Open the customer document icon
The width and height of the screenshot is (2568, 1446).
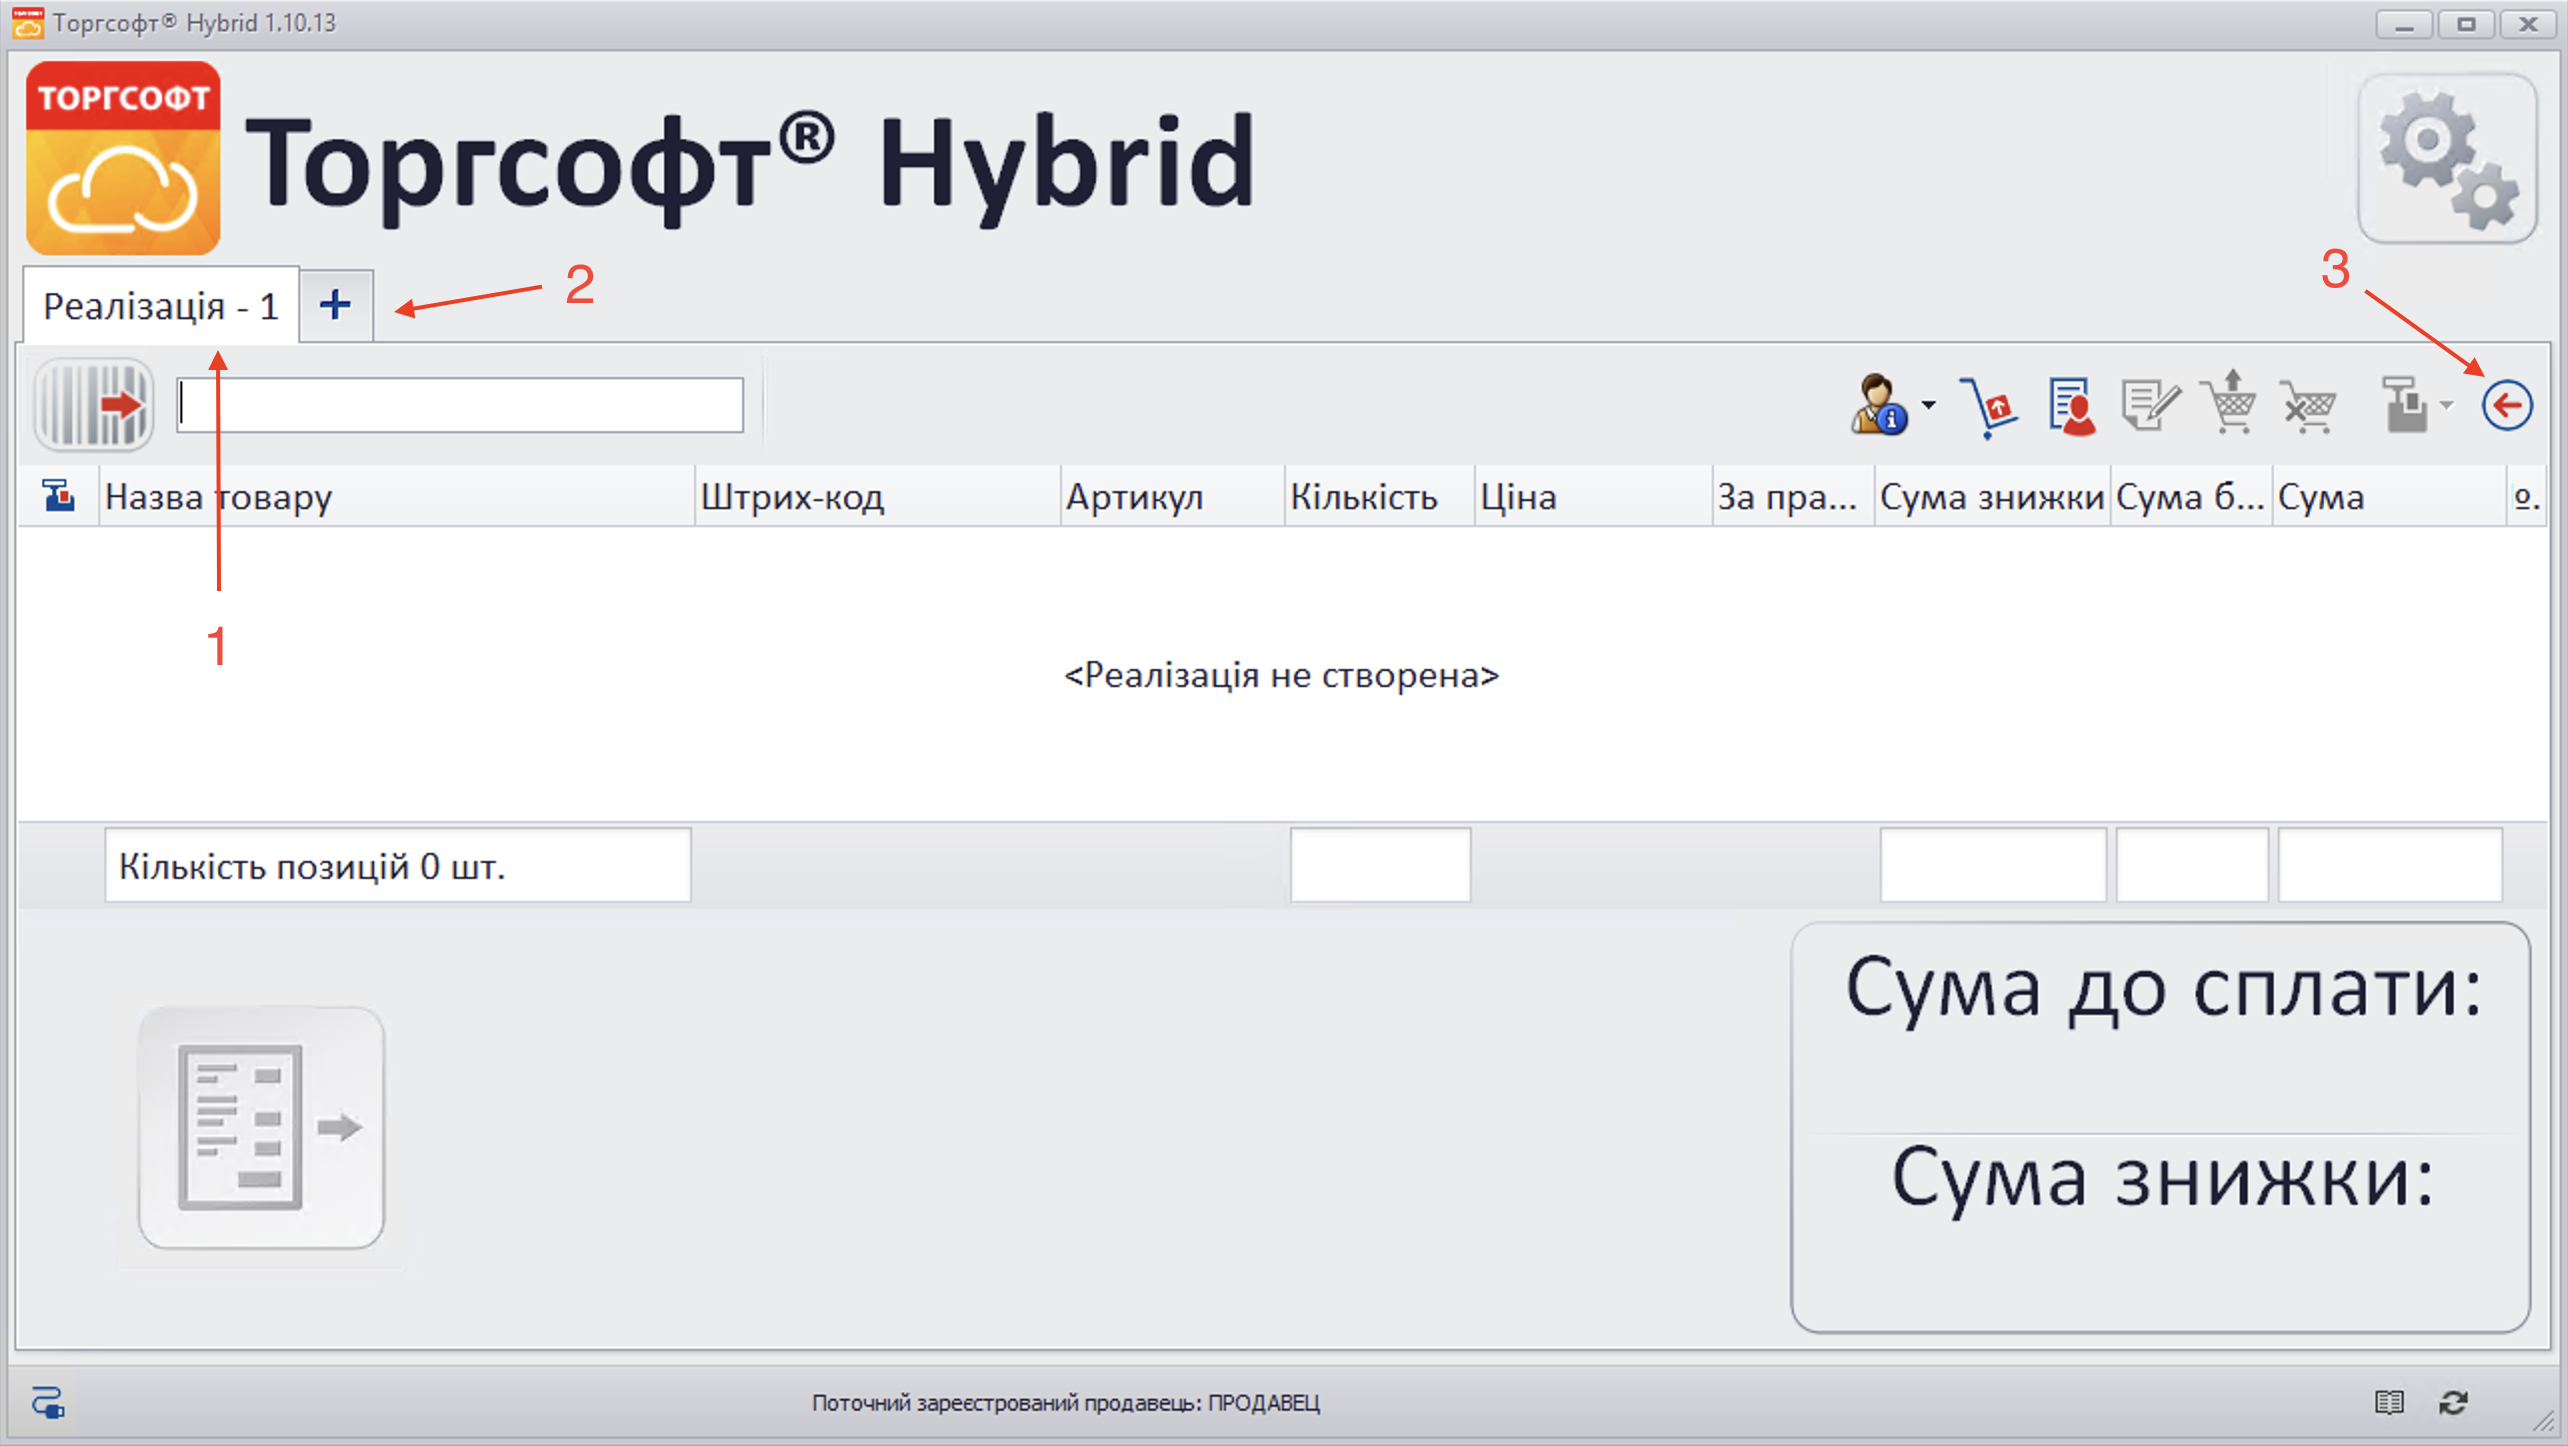[x=2070, y=405]
